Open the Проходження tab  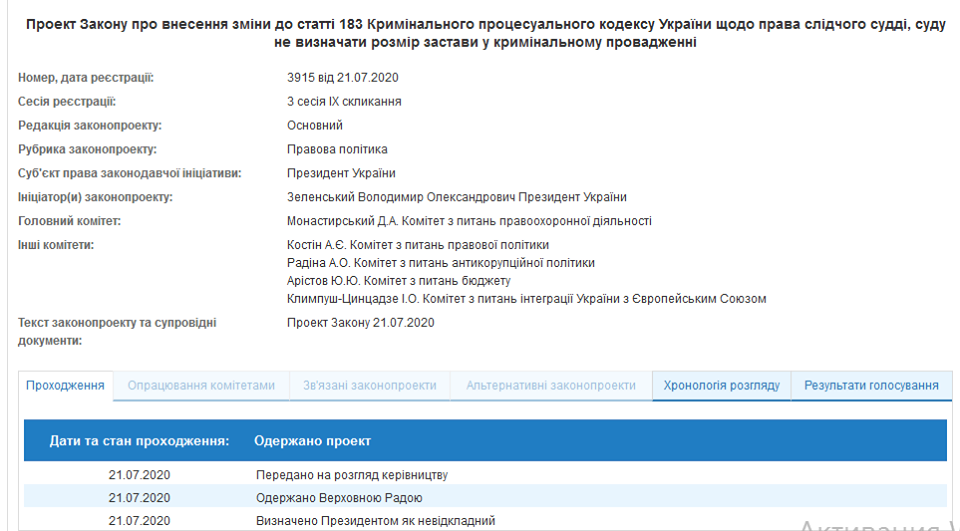[65, 385]
